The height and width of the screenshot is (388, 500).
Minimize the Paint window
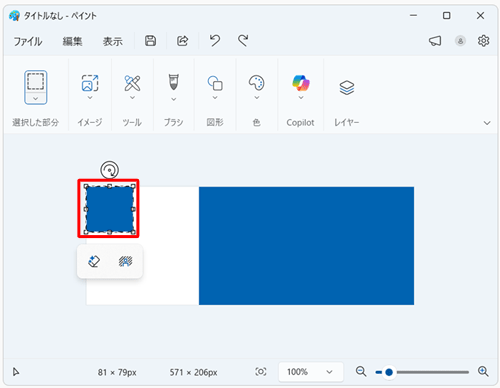tap(413, 15)
